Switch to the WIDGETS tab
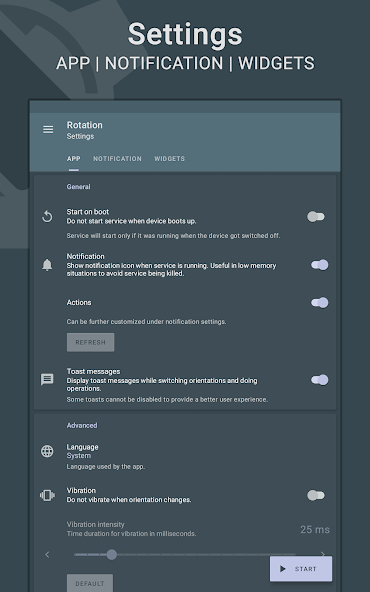 pos(170,159)
